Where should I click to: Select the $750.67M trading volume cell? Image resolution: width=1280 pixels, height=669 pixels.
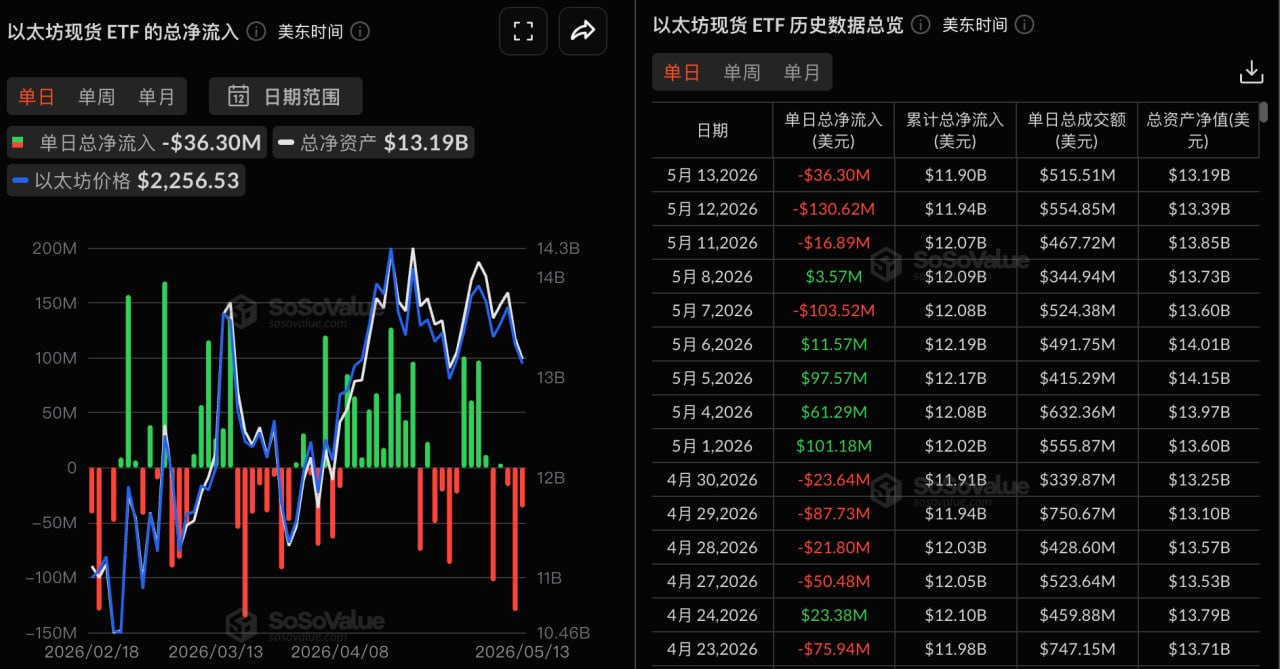pyautogui.click(x=1077, y=514)
